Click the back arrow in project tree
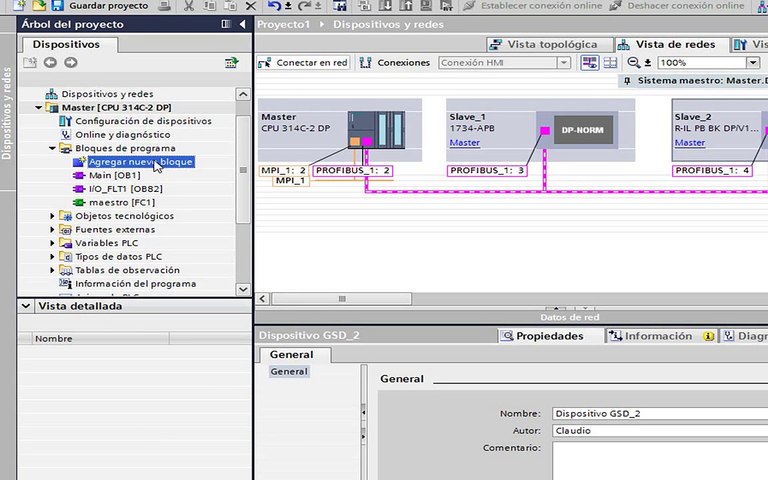 coord(50,62)
